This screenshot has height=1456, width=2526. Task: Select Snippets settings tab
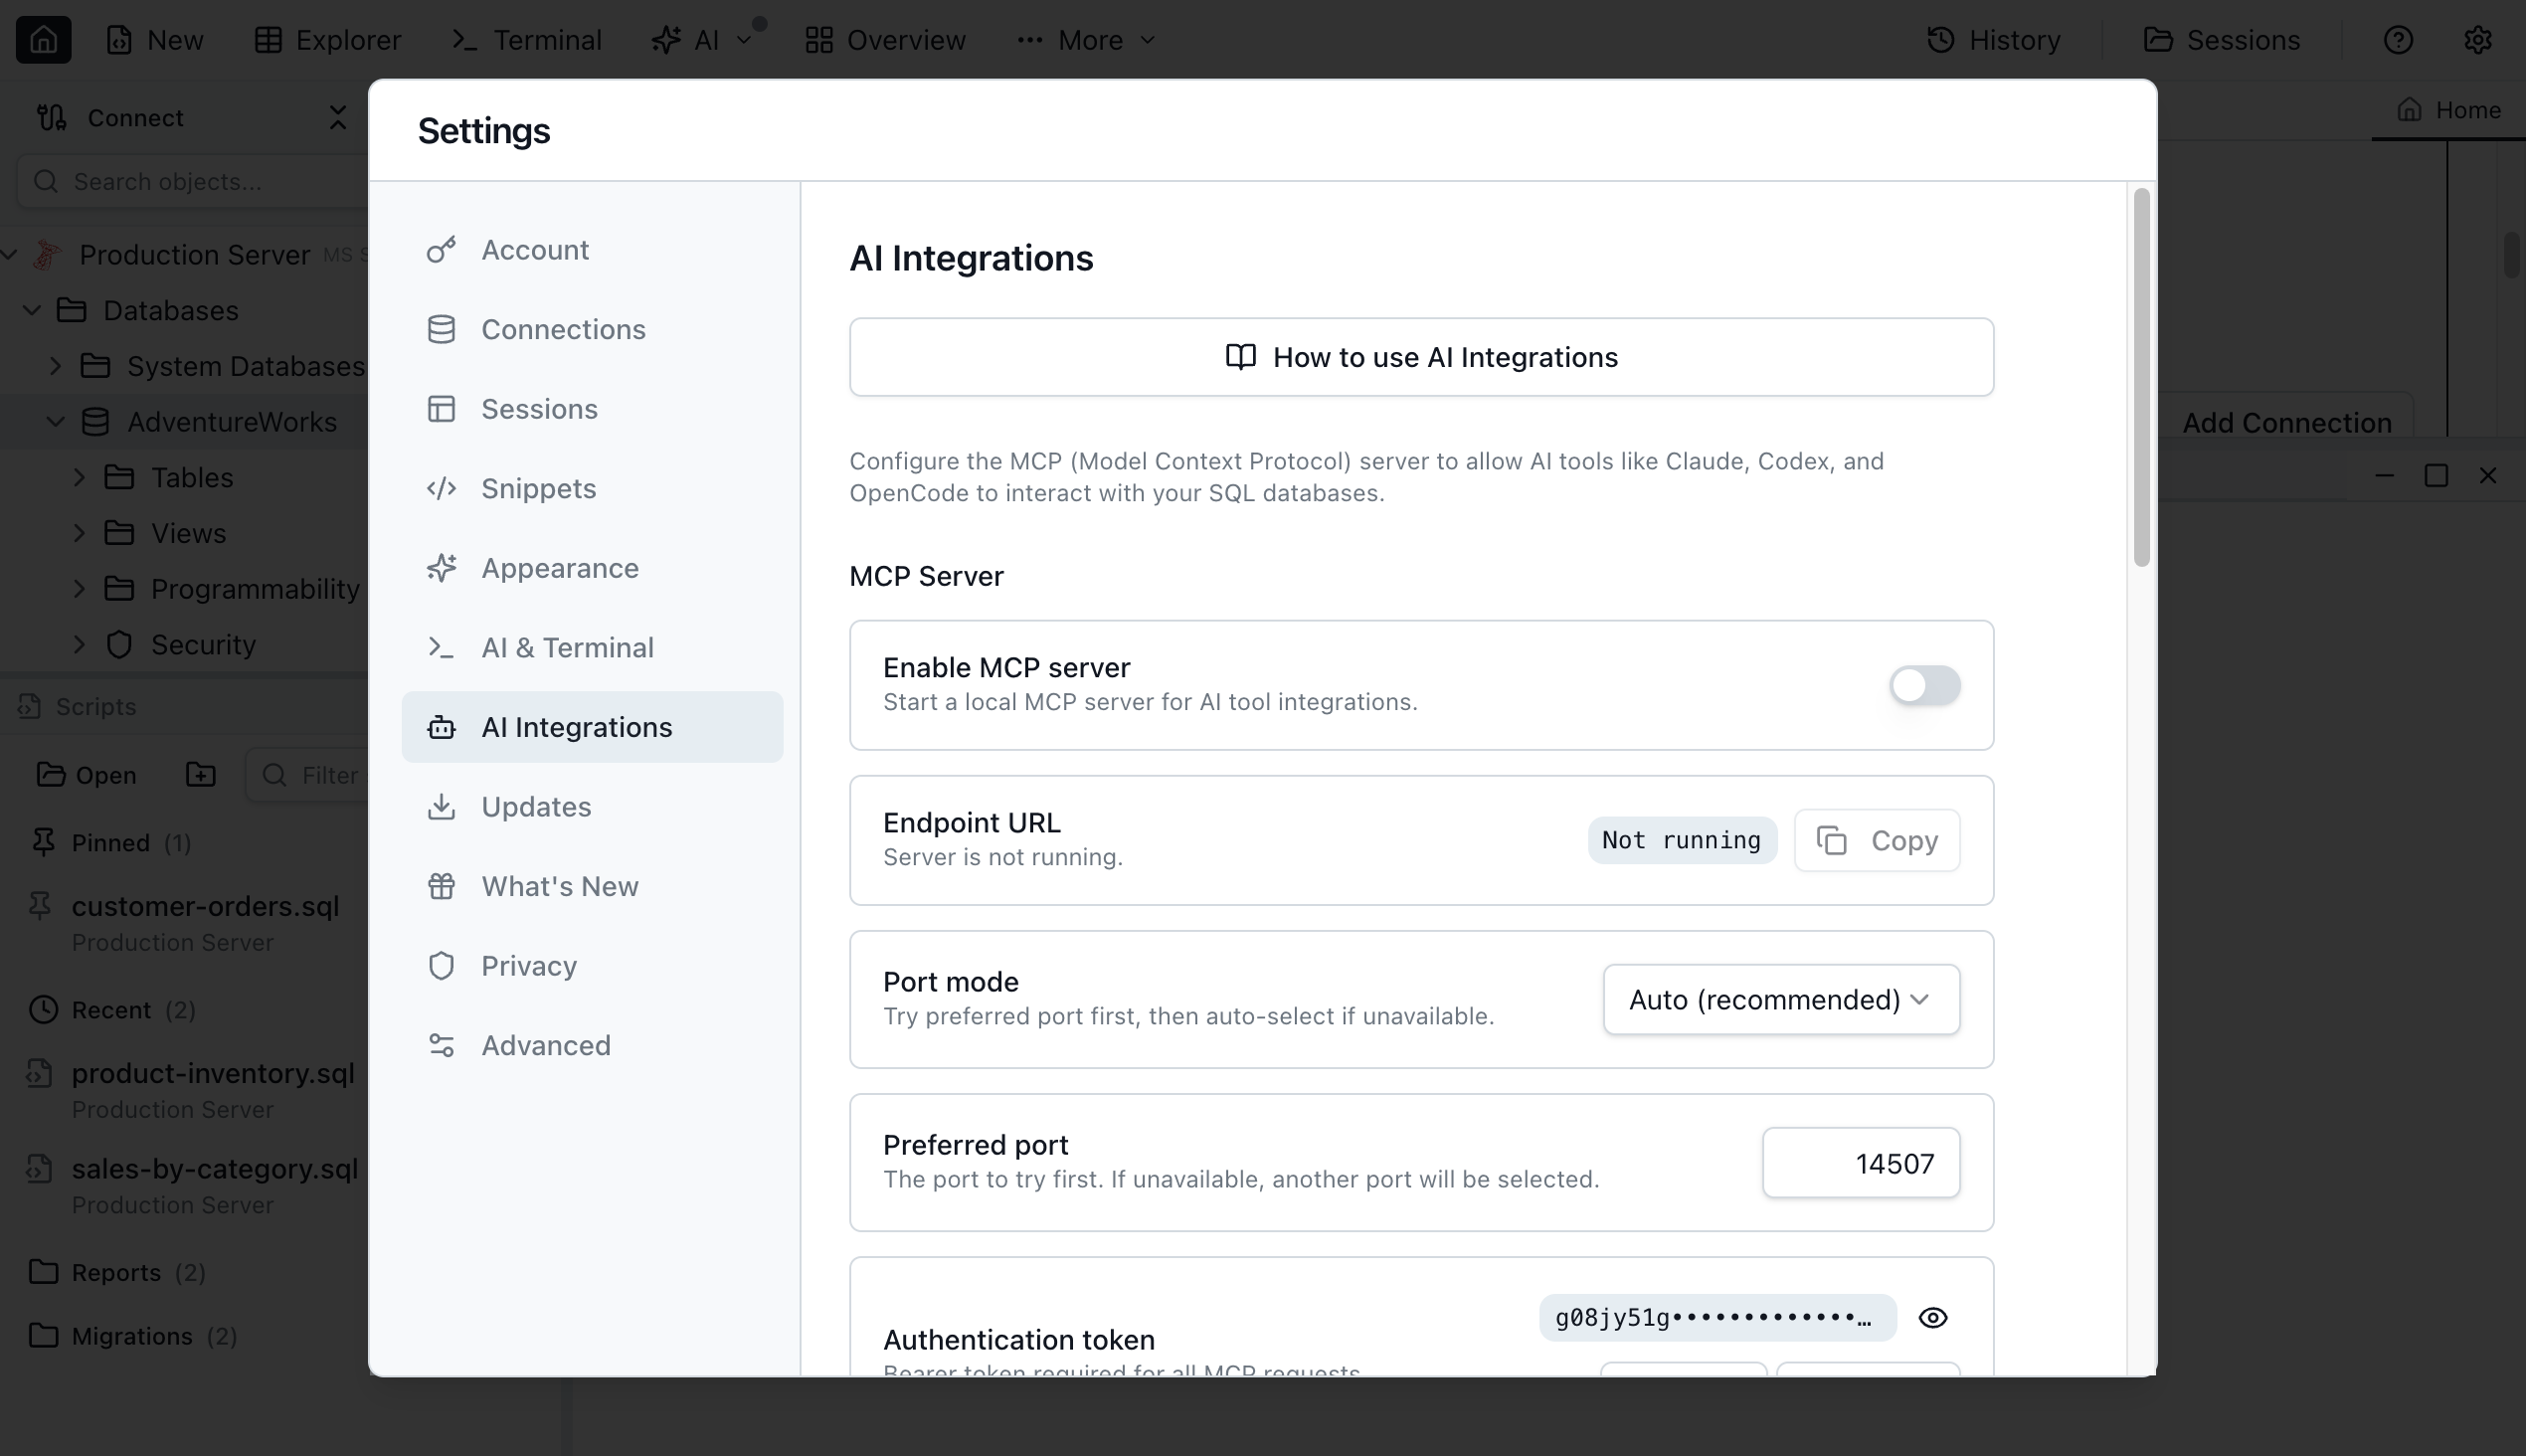(x=592, y=488)
